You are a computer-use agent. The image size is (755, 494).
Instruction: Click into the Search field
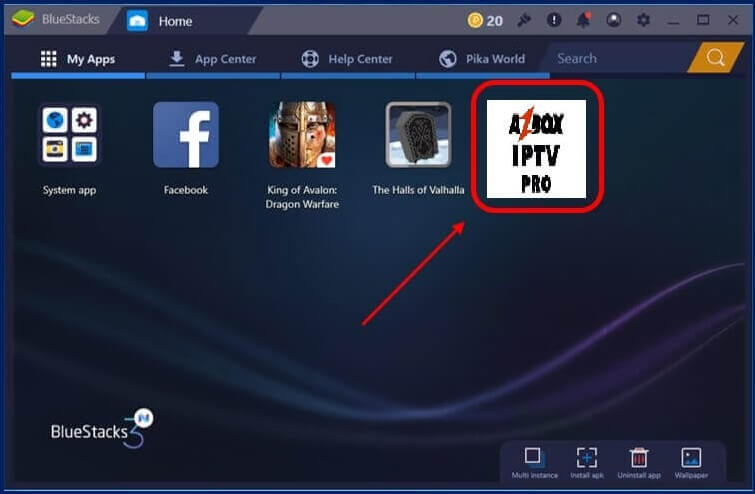pyautogui.click(x=619, y=58)
